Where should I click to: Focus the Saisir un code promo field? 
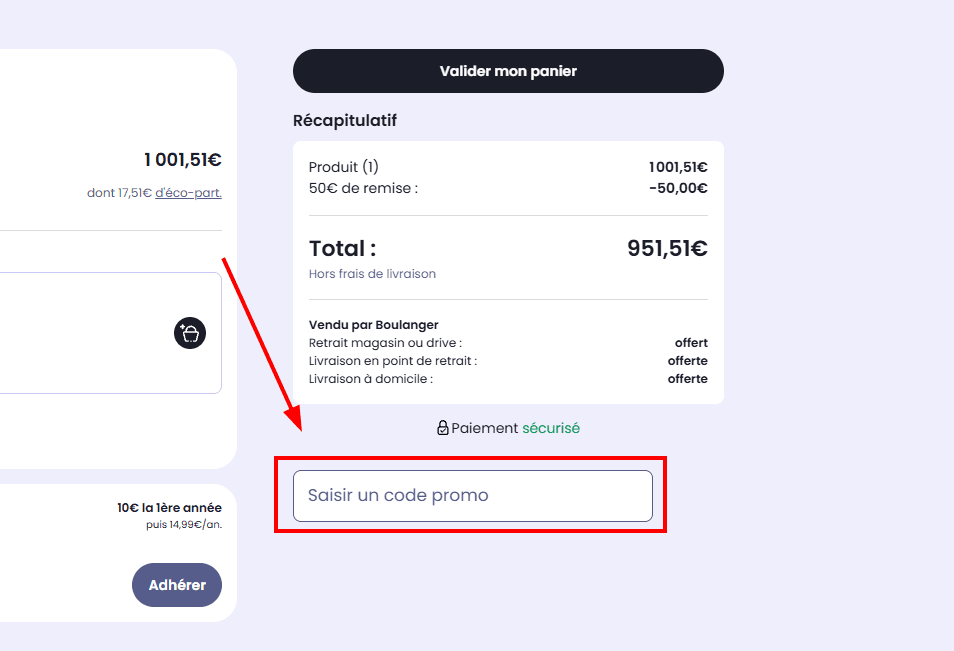472,496
